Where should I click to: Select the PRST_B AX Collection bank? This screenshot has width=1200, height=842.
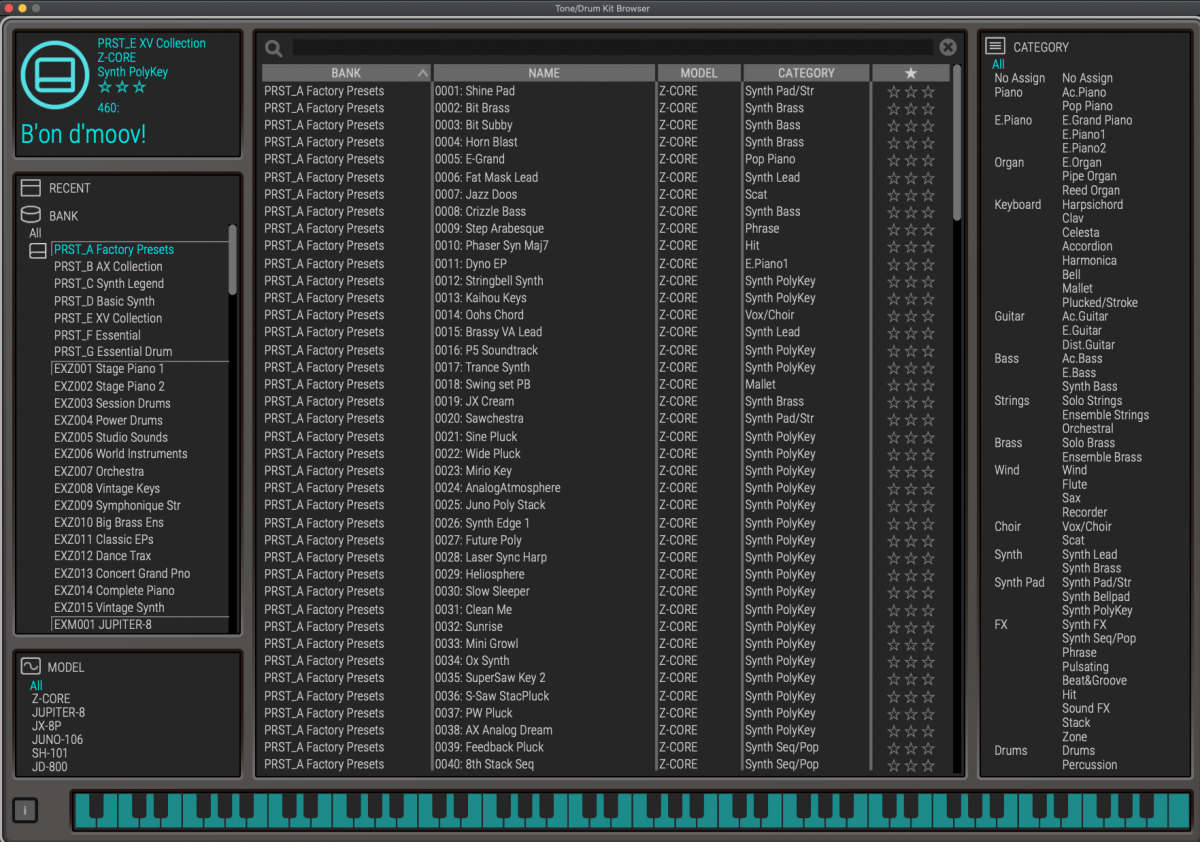pyautogui.click(x=108, y=267)
